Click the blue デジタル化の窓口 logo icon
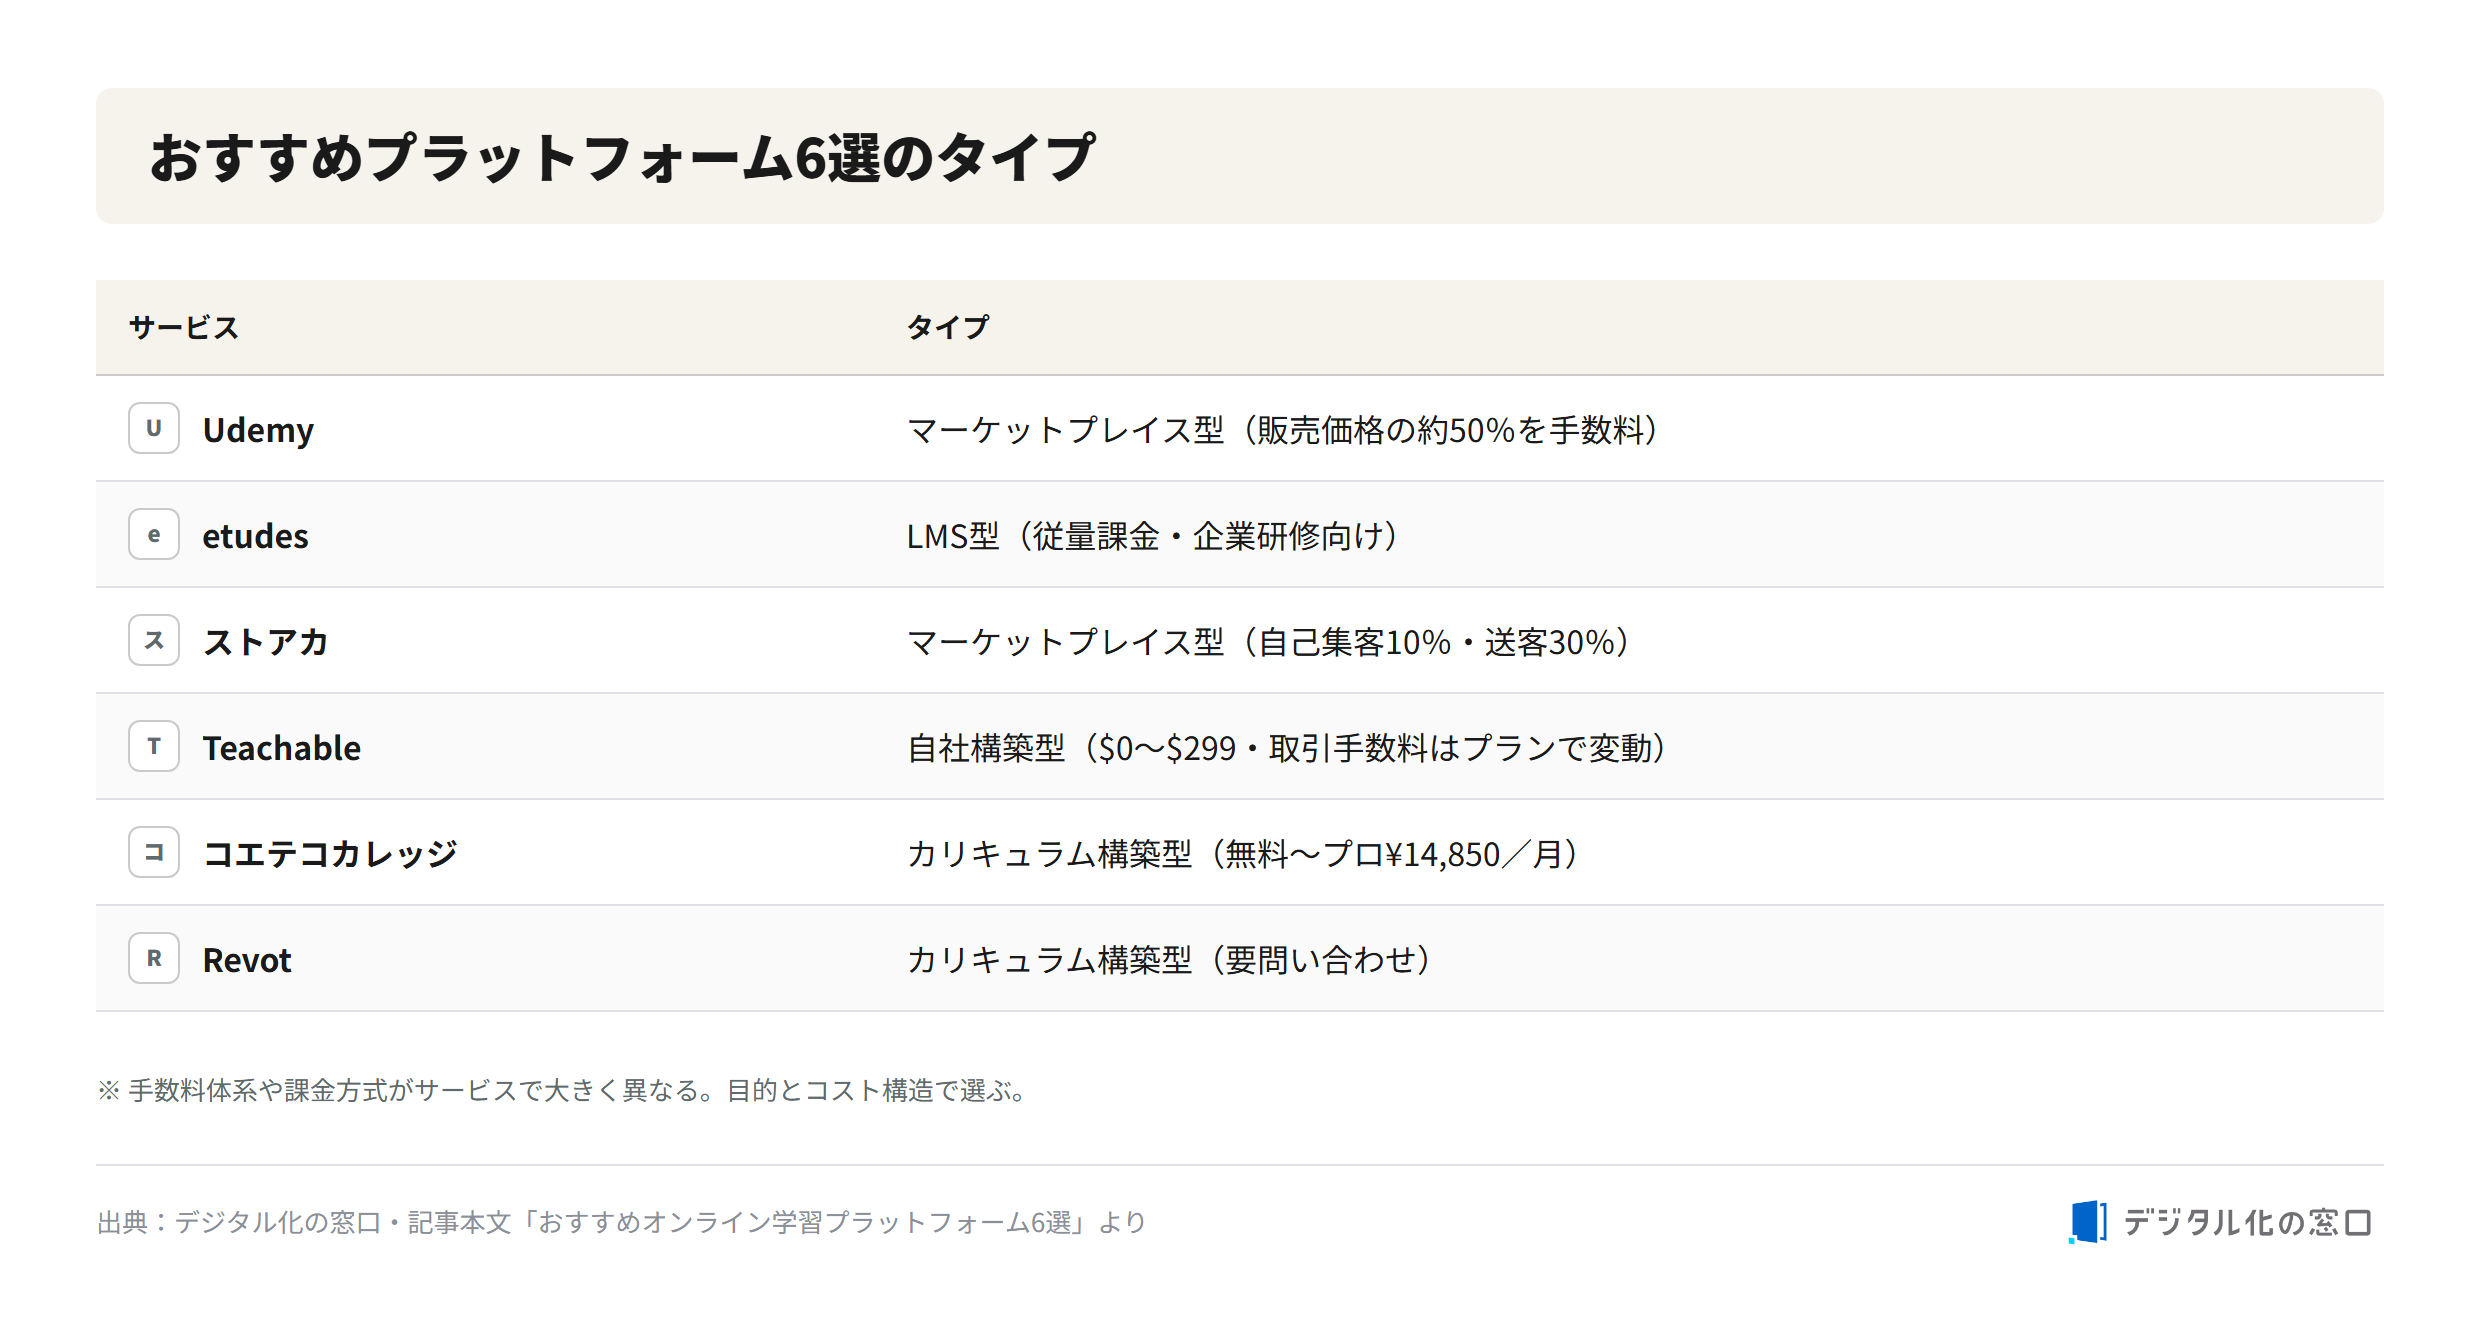This screenshot has height=1338, width=2480. click(x=2088, y=1222)
